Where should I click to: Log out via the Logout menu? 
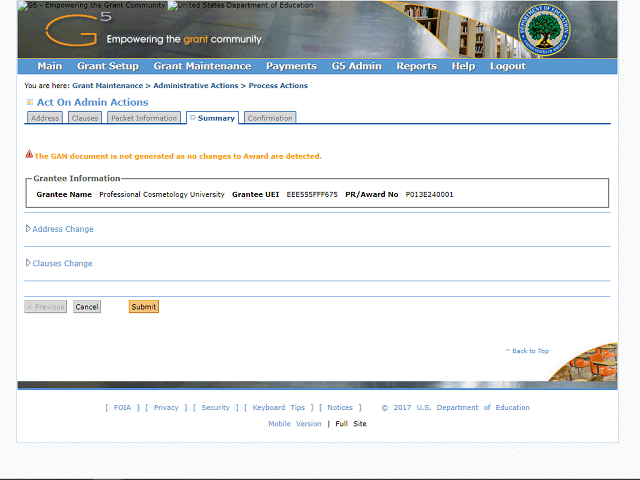pos(508,66)
